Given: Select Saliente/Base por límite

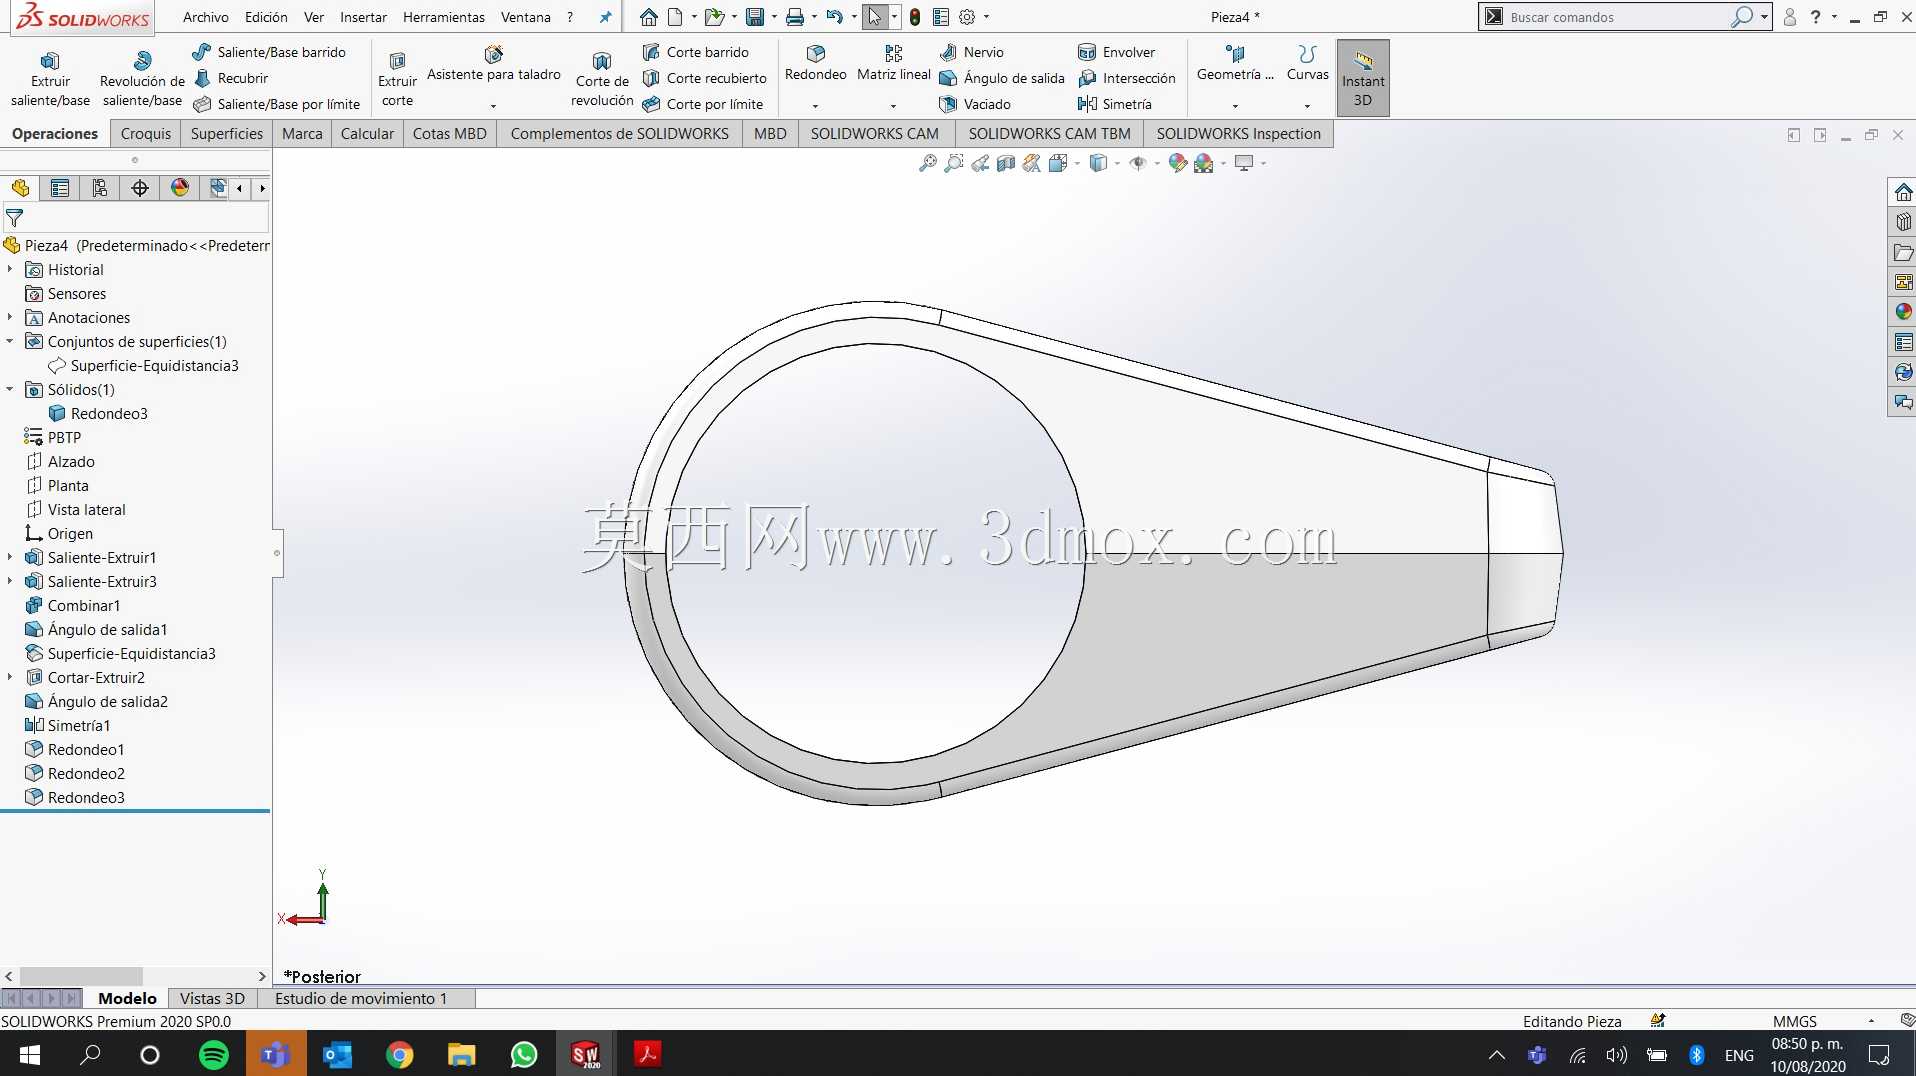Looking at the screenshot, I should click(x=277, y=104).
